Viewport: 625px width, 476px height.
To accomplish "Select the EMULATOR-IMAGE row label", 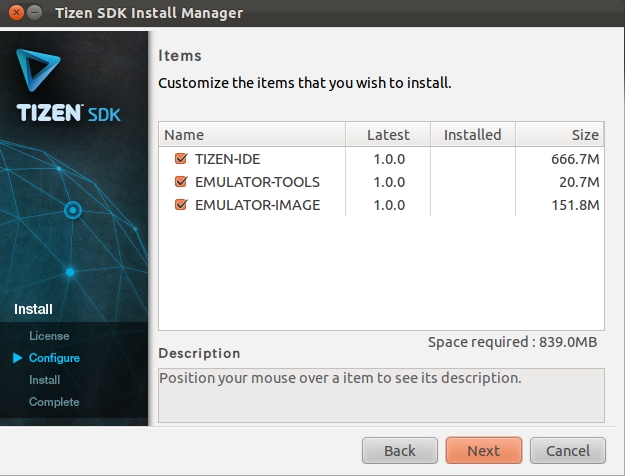I will pyautogui.click(x=257, y=205).
